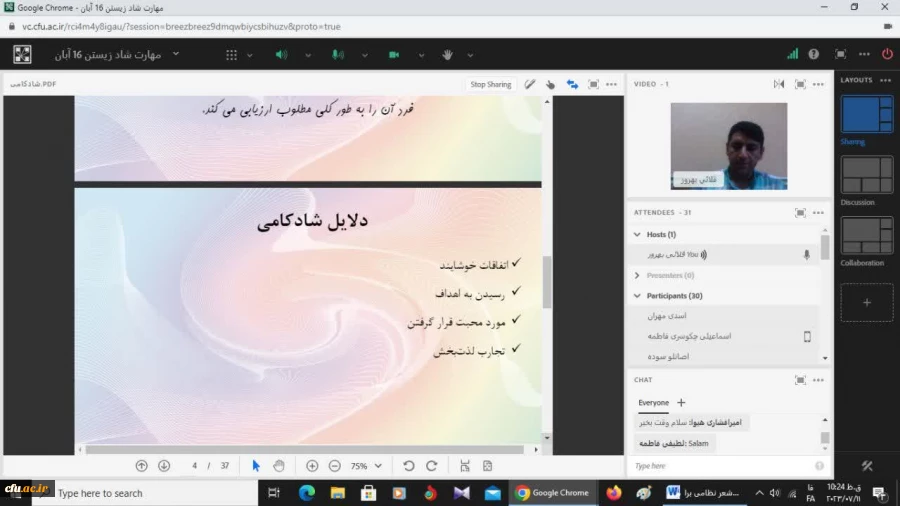900x506 pixels.
Task: Open Chat pod options ellipsis
Action: [x=818, y=380]
